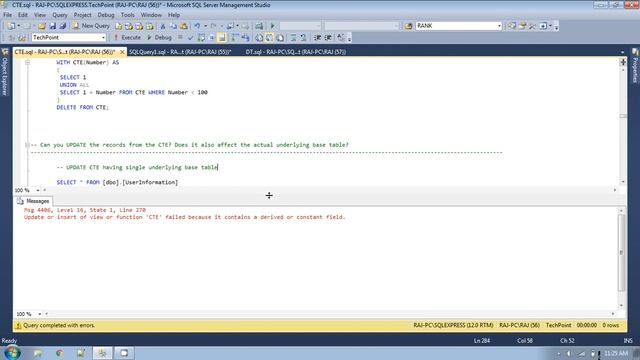Click the Parse checkmark icon
Viewport: 640px width, 360px height.
pyautogui.click(x=190, y=38)
